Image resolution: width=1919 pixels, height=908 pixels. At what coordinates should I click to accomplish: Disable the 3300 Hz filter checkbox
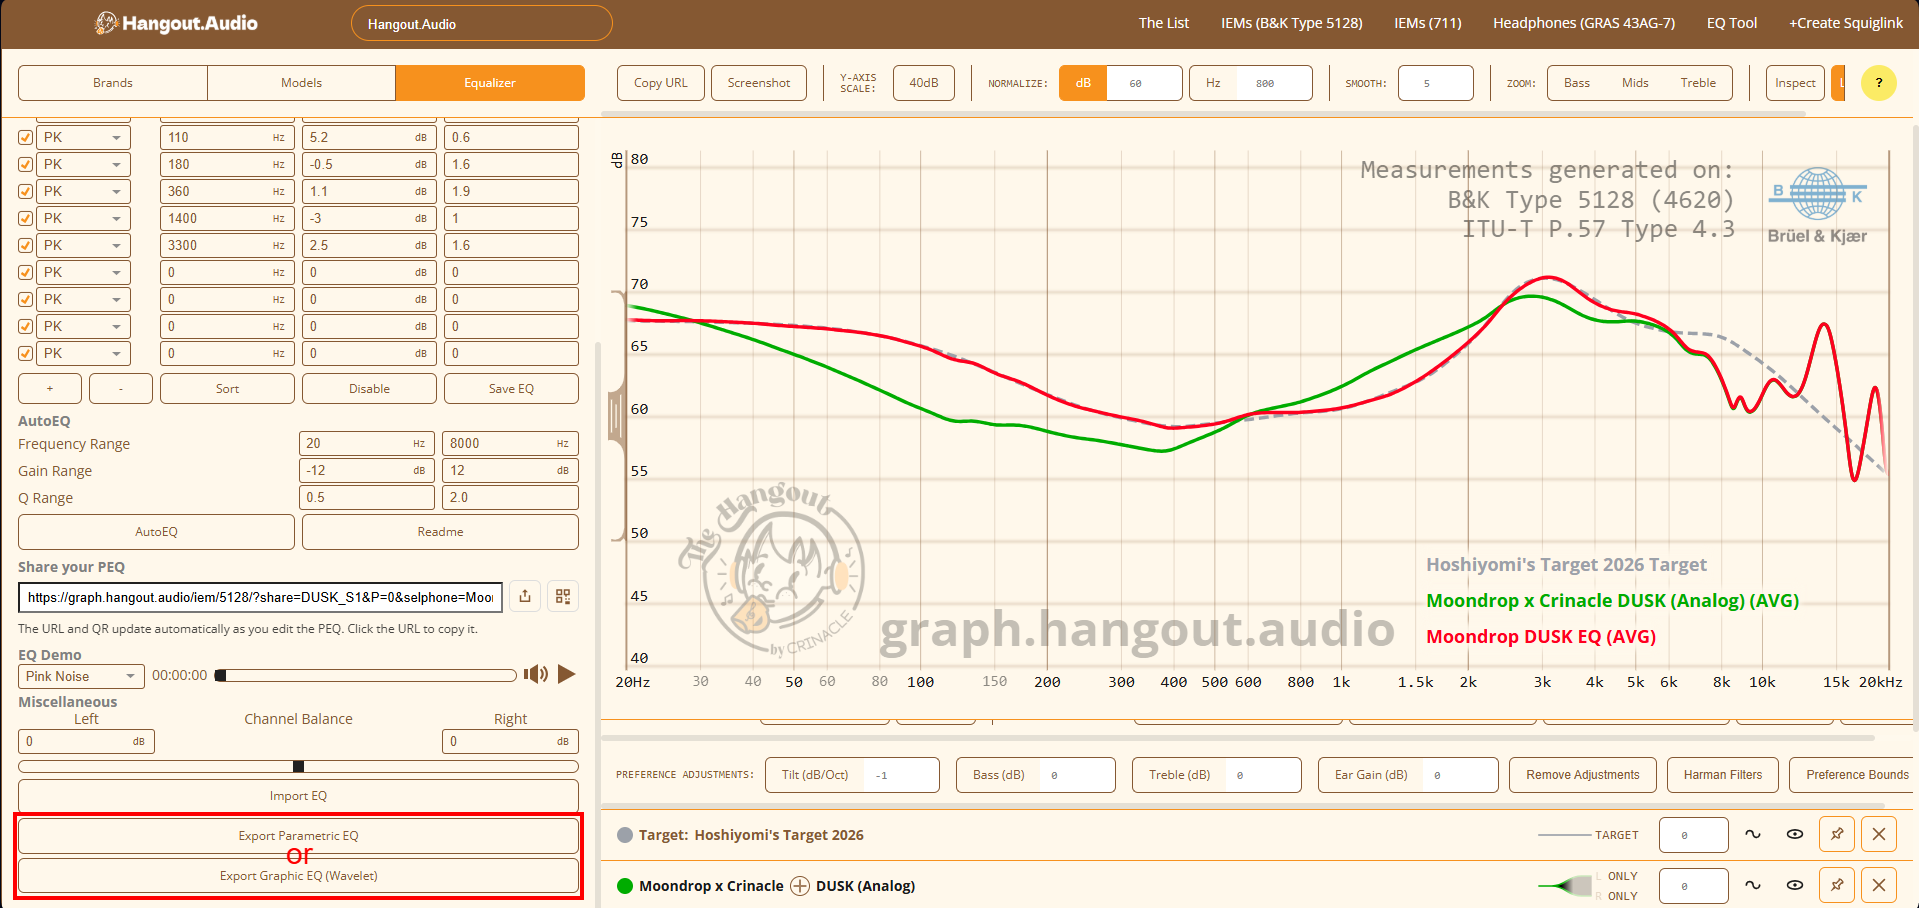coord(26,246)
